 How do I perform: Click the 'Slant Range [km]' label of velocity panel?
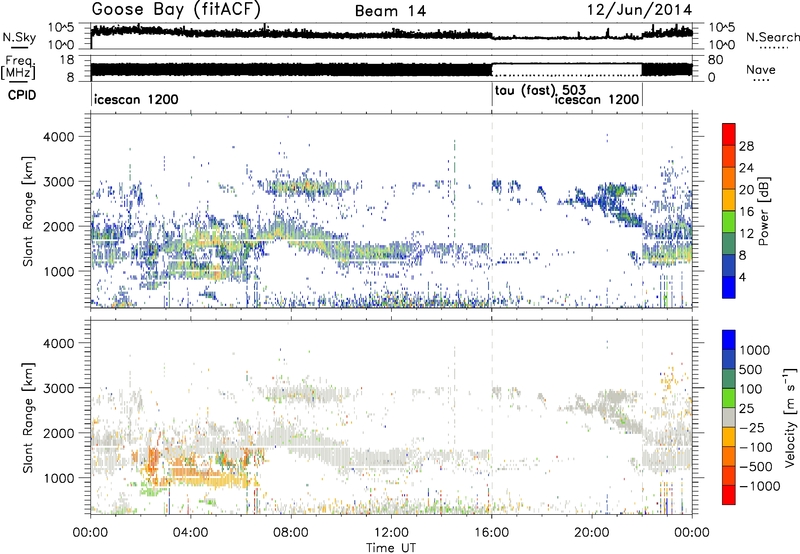(28, 417)
